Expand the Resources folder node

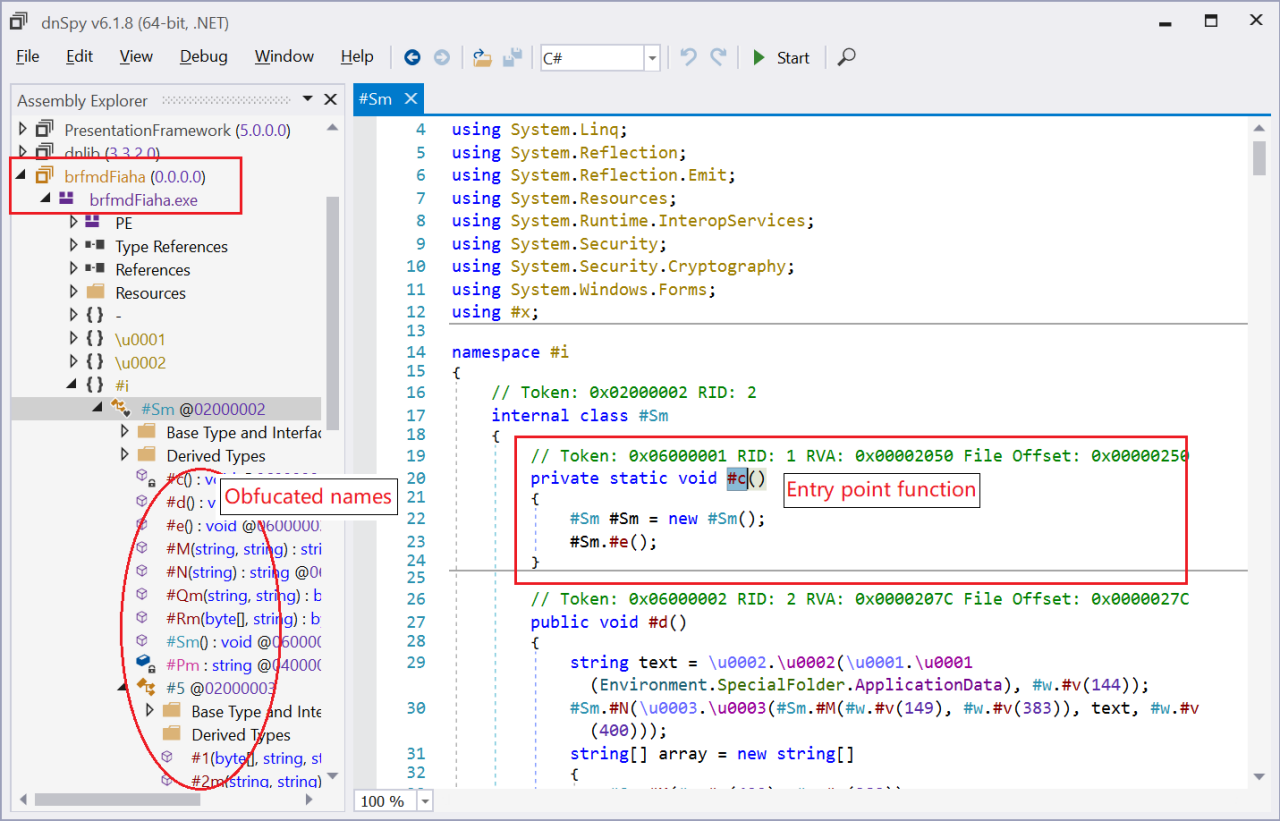(74, 292)
